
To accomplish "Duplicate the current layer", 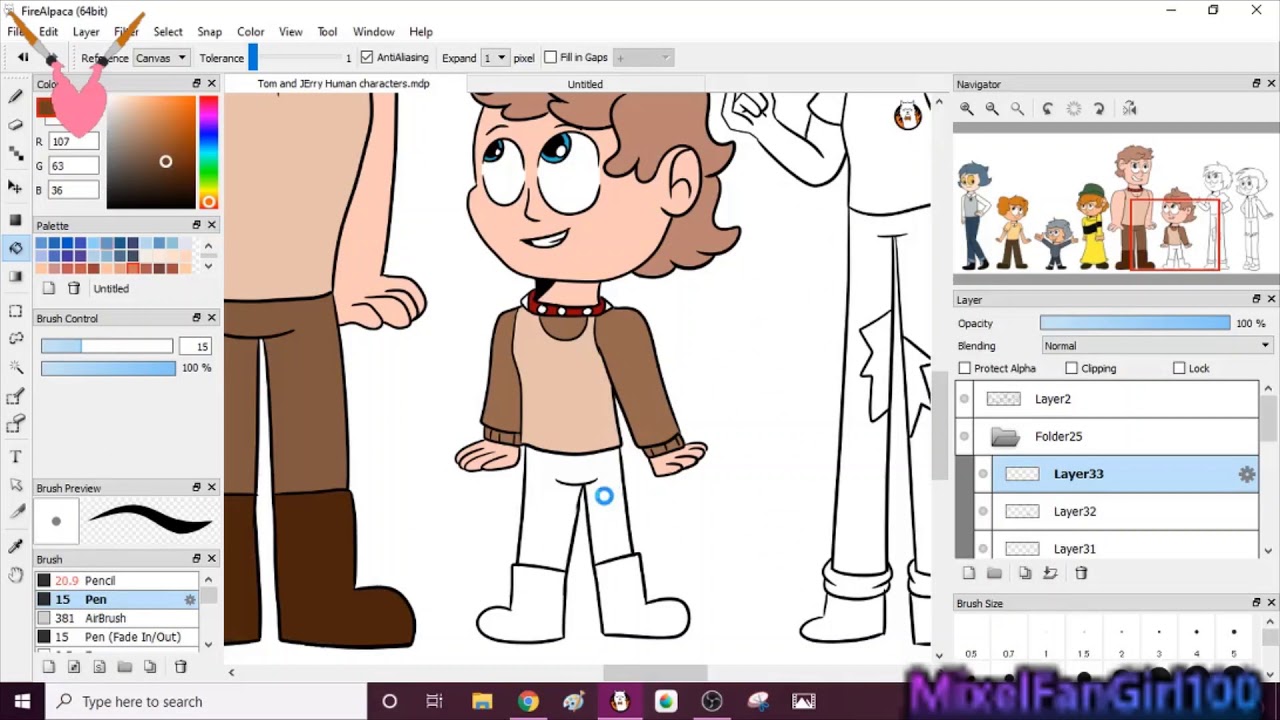I will [x=1025, y=573].
